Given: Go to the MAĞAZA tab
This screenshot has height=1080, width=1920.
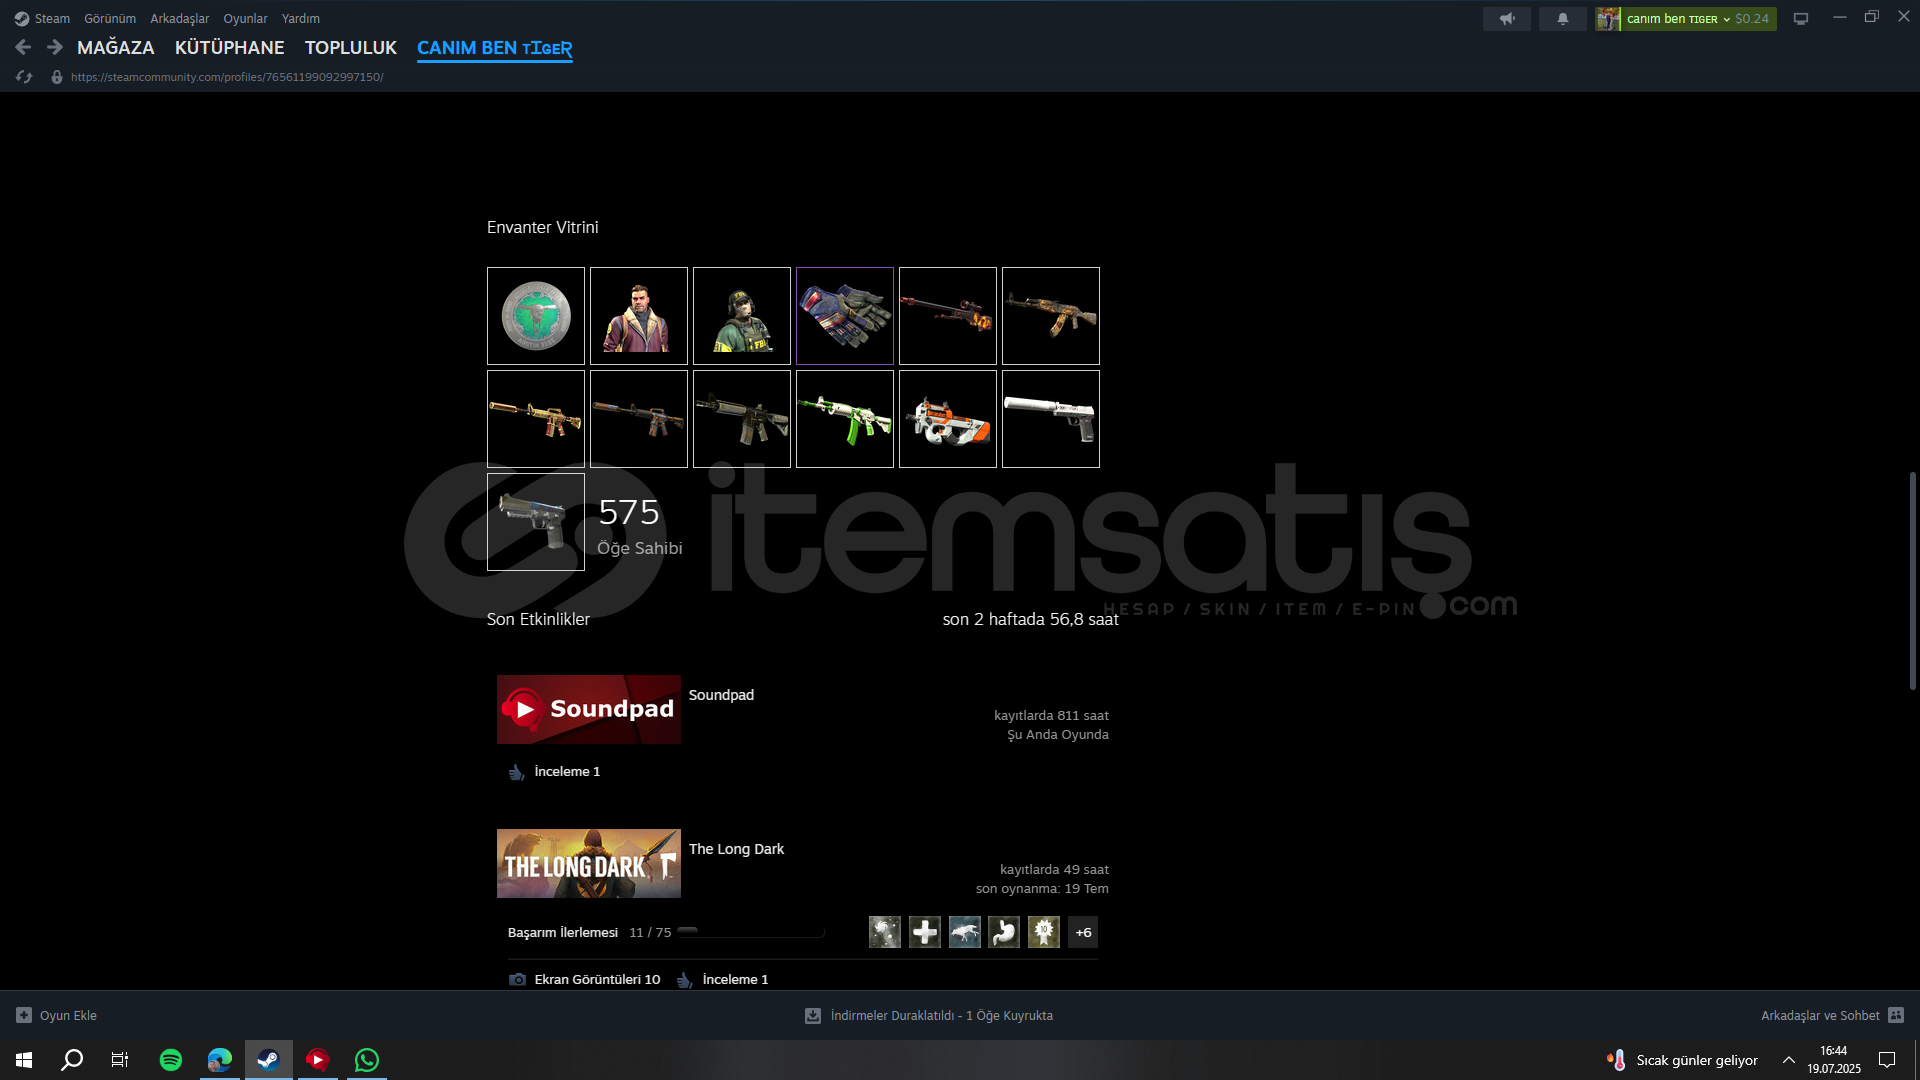Looking at the screenshot, I should point(116,47).
